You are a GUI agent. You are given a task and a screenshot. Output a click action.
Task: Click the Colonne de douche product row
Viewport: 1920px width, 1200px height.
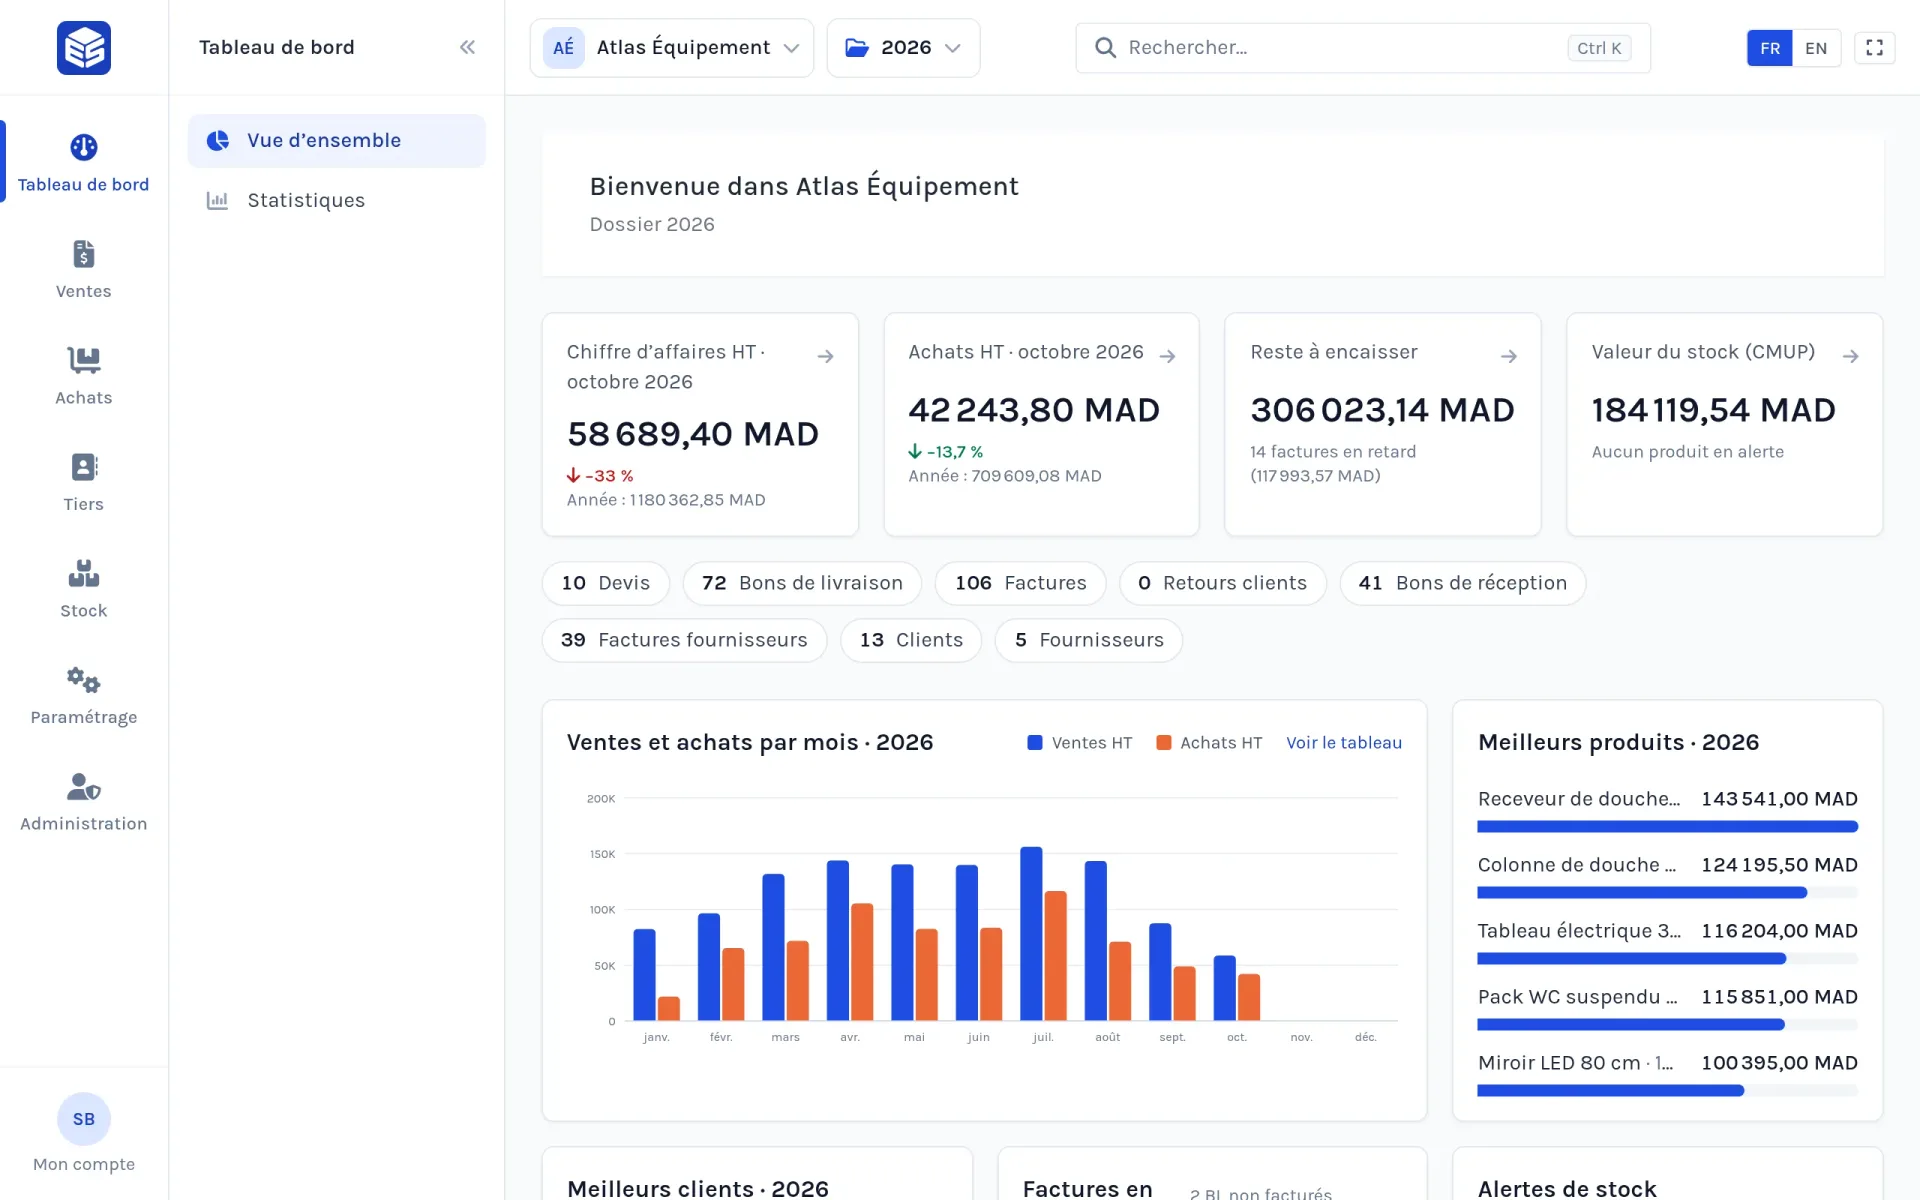tap(1667, 877)
